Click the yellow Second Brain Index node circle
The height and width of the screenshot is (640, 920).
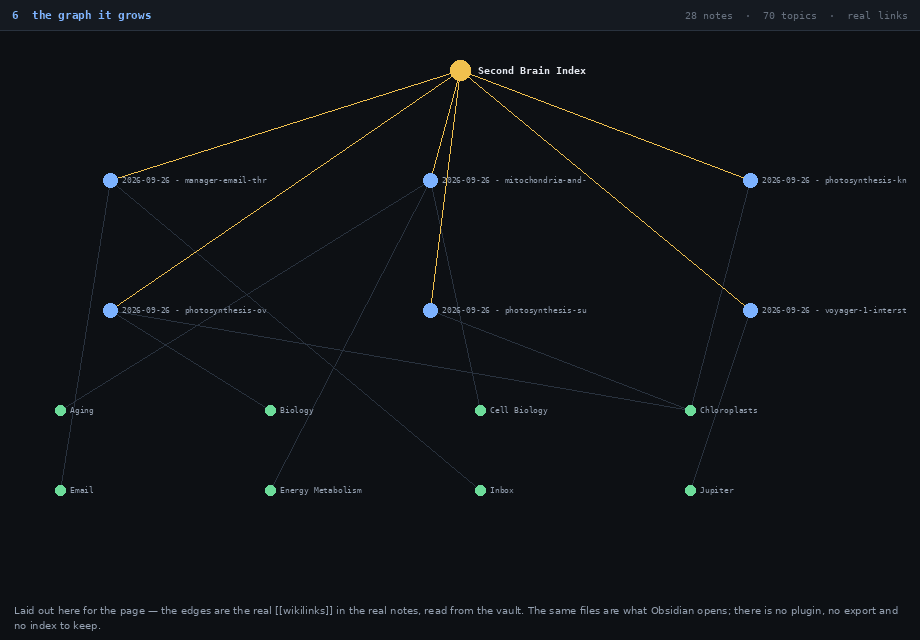[x=461, y=70]
